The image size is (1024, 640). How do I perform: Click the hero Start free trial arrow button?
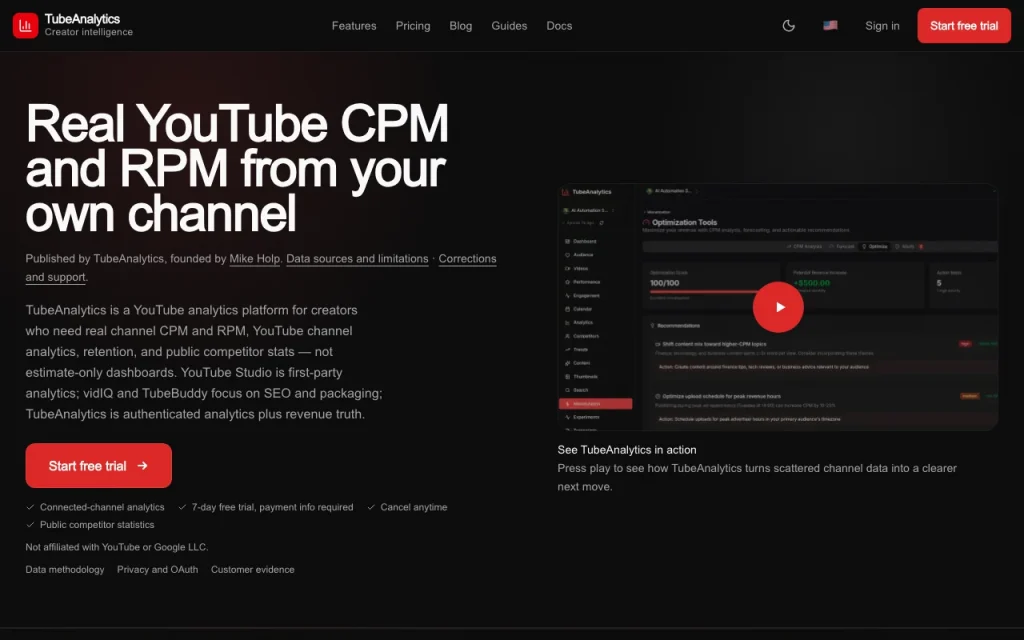click(x=99, y=466)
